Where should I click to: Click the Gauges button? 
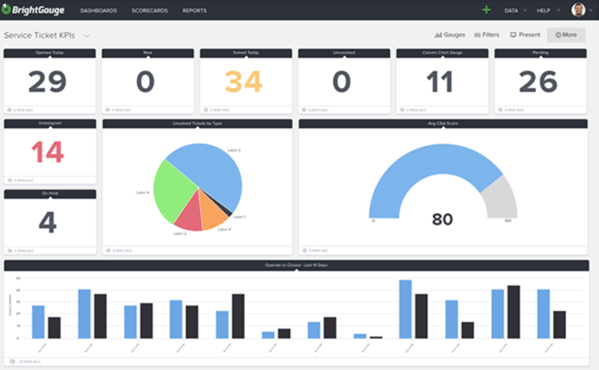click(x=450, y=35)
